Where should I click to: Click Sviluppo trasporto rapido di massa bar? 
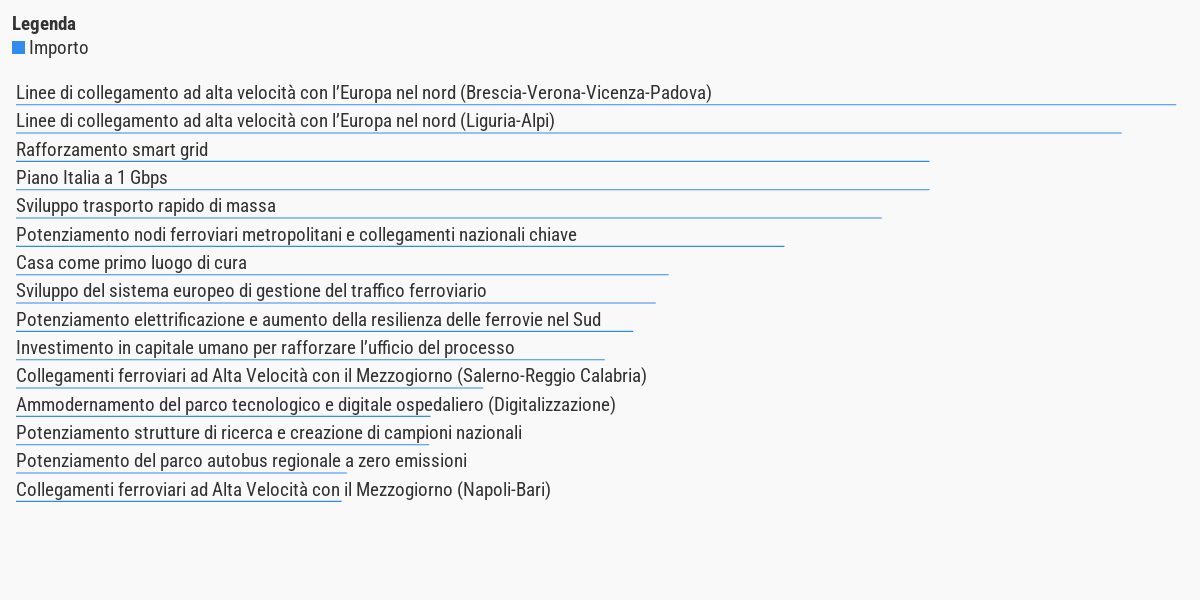pyautogui.click(x=449, y=206)
